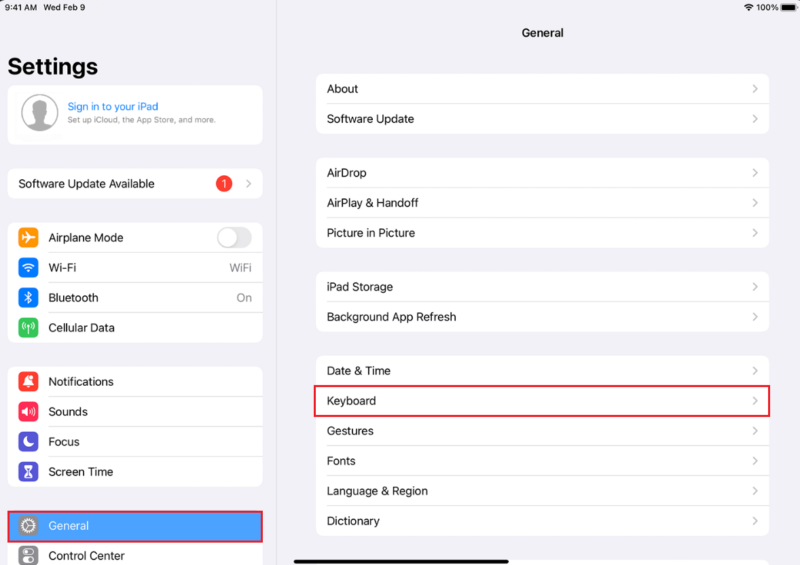Expand the Keyboard row chevron
Screen dimensions: 800x565
pyautogui.click(x=755, y=401)
